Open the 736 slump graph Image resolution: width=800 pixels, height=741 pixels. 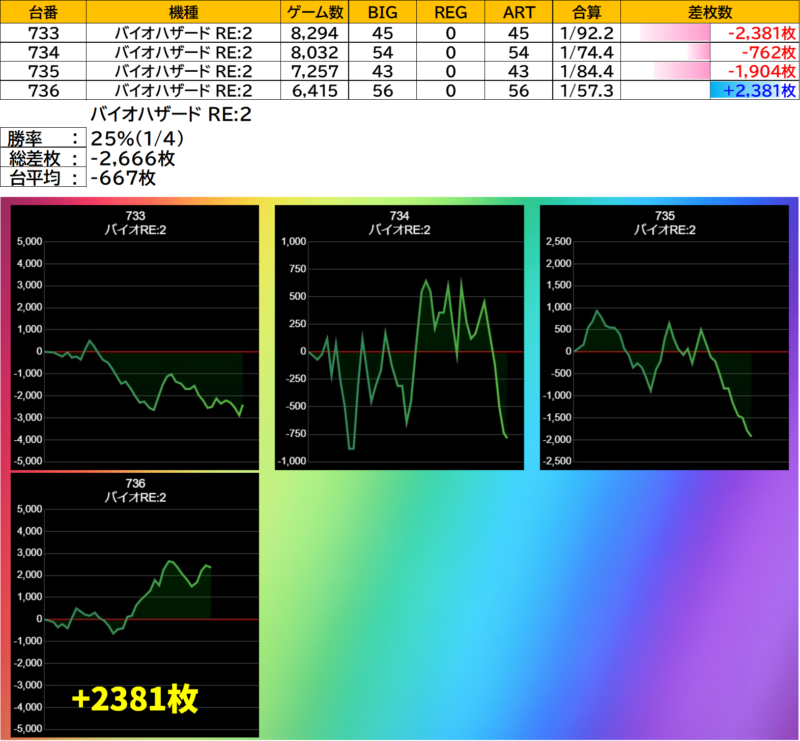(x=135, y=605)
